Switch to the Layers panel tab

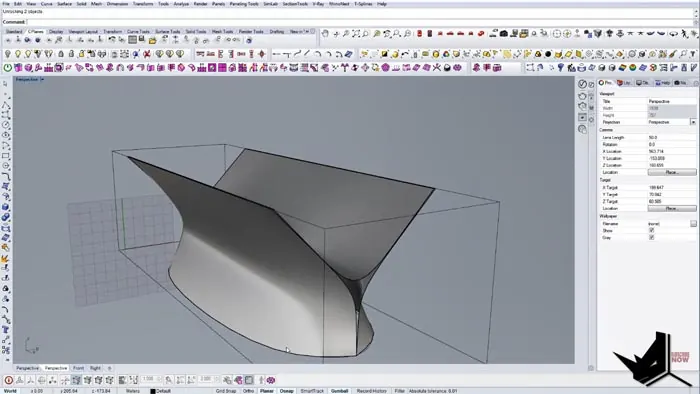click(x=624, y=83)
